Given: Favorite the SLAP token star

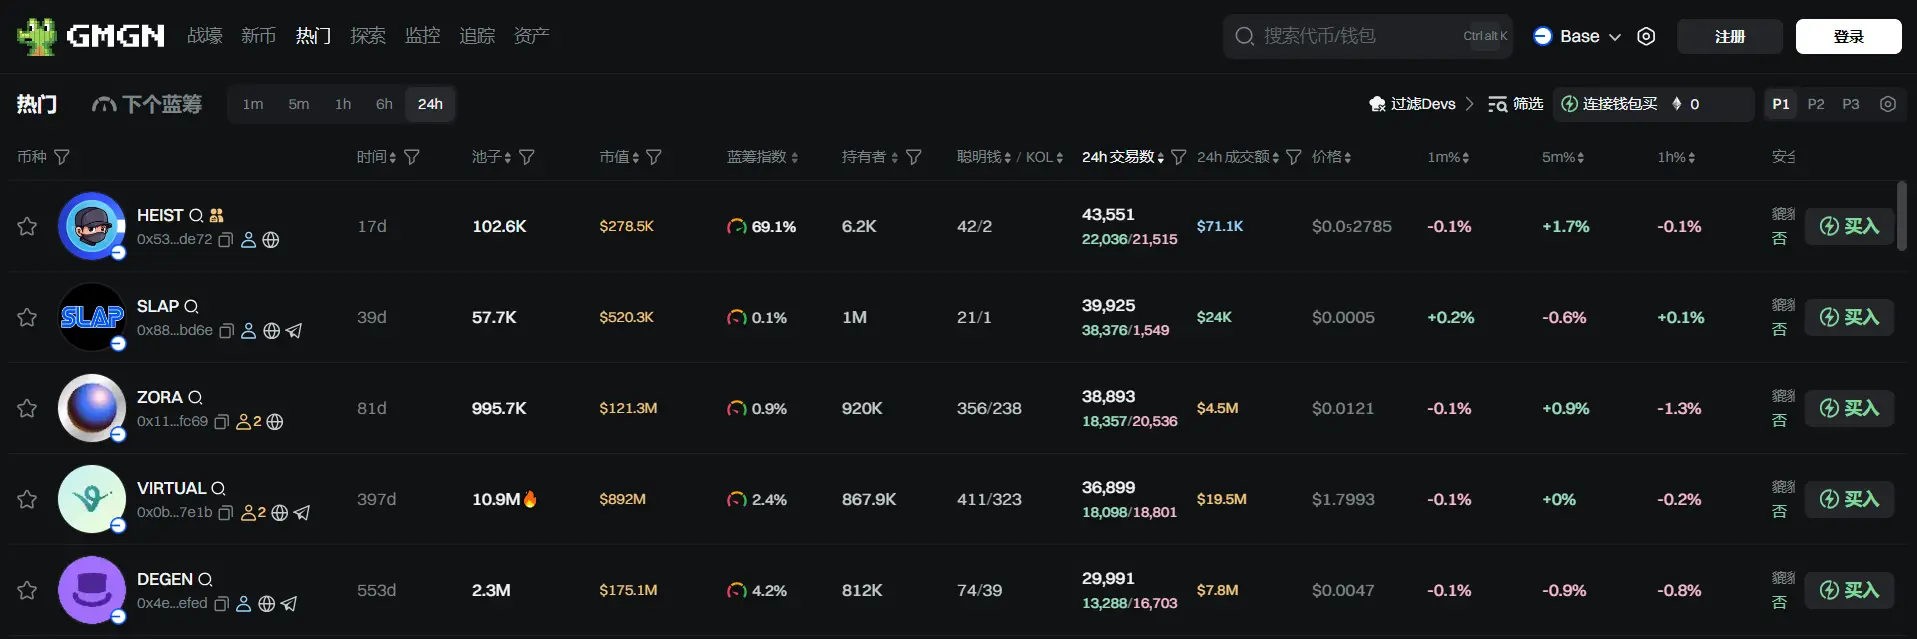Looking at the screenshot, I should coord(27,317).
